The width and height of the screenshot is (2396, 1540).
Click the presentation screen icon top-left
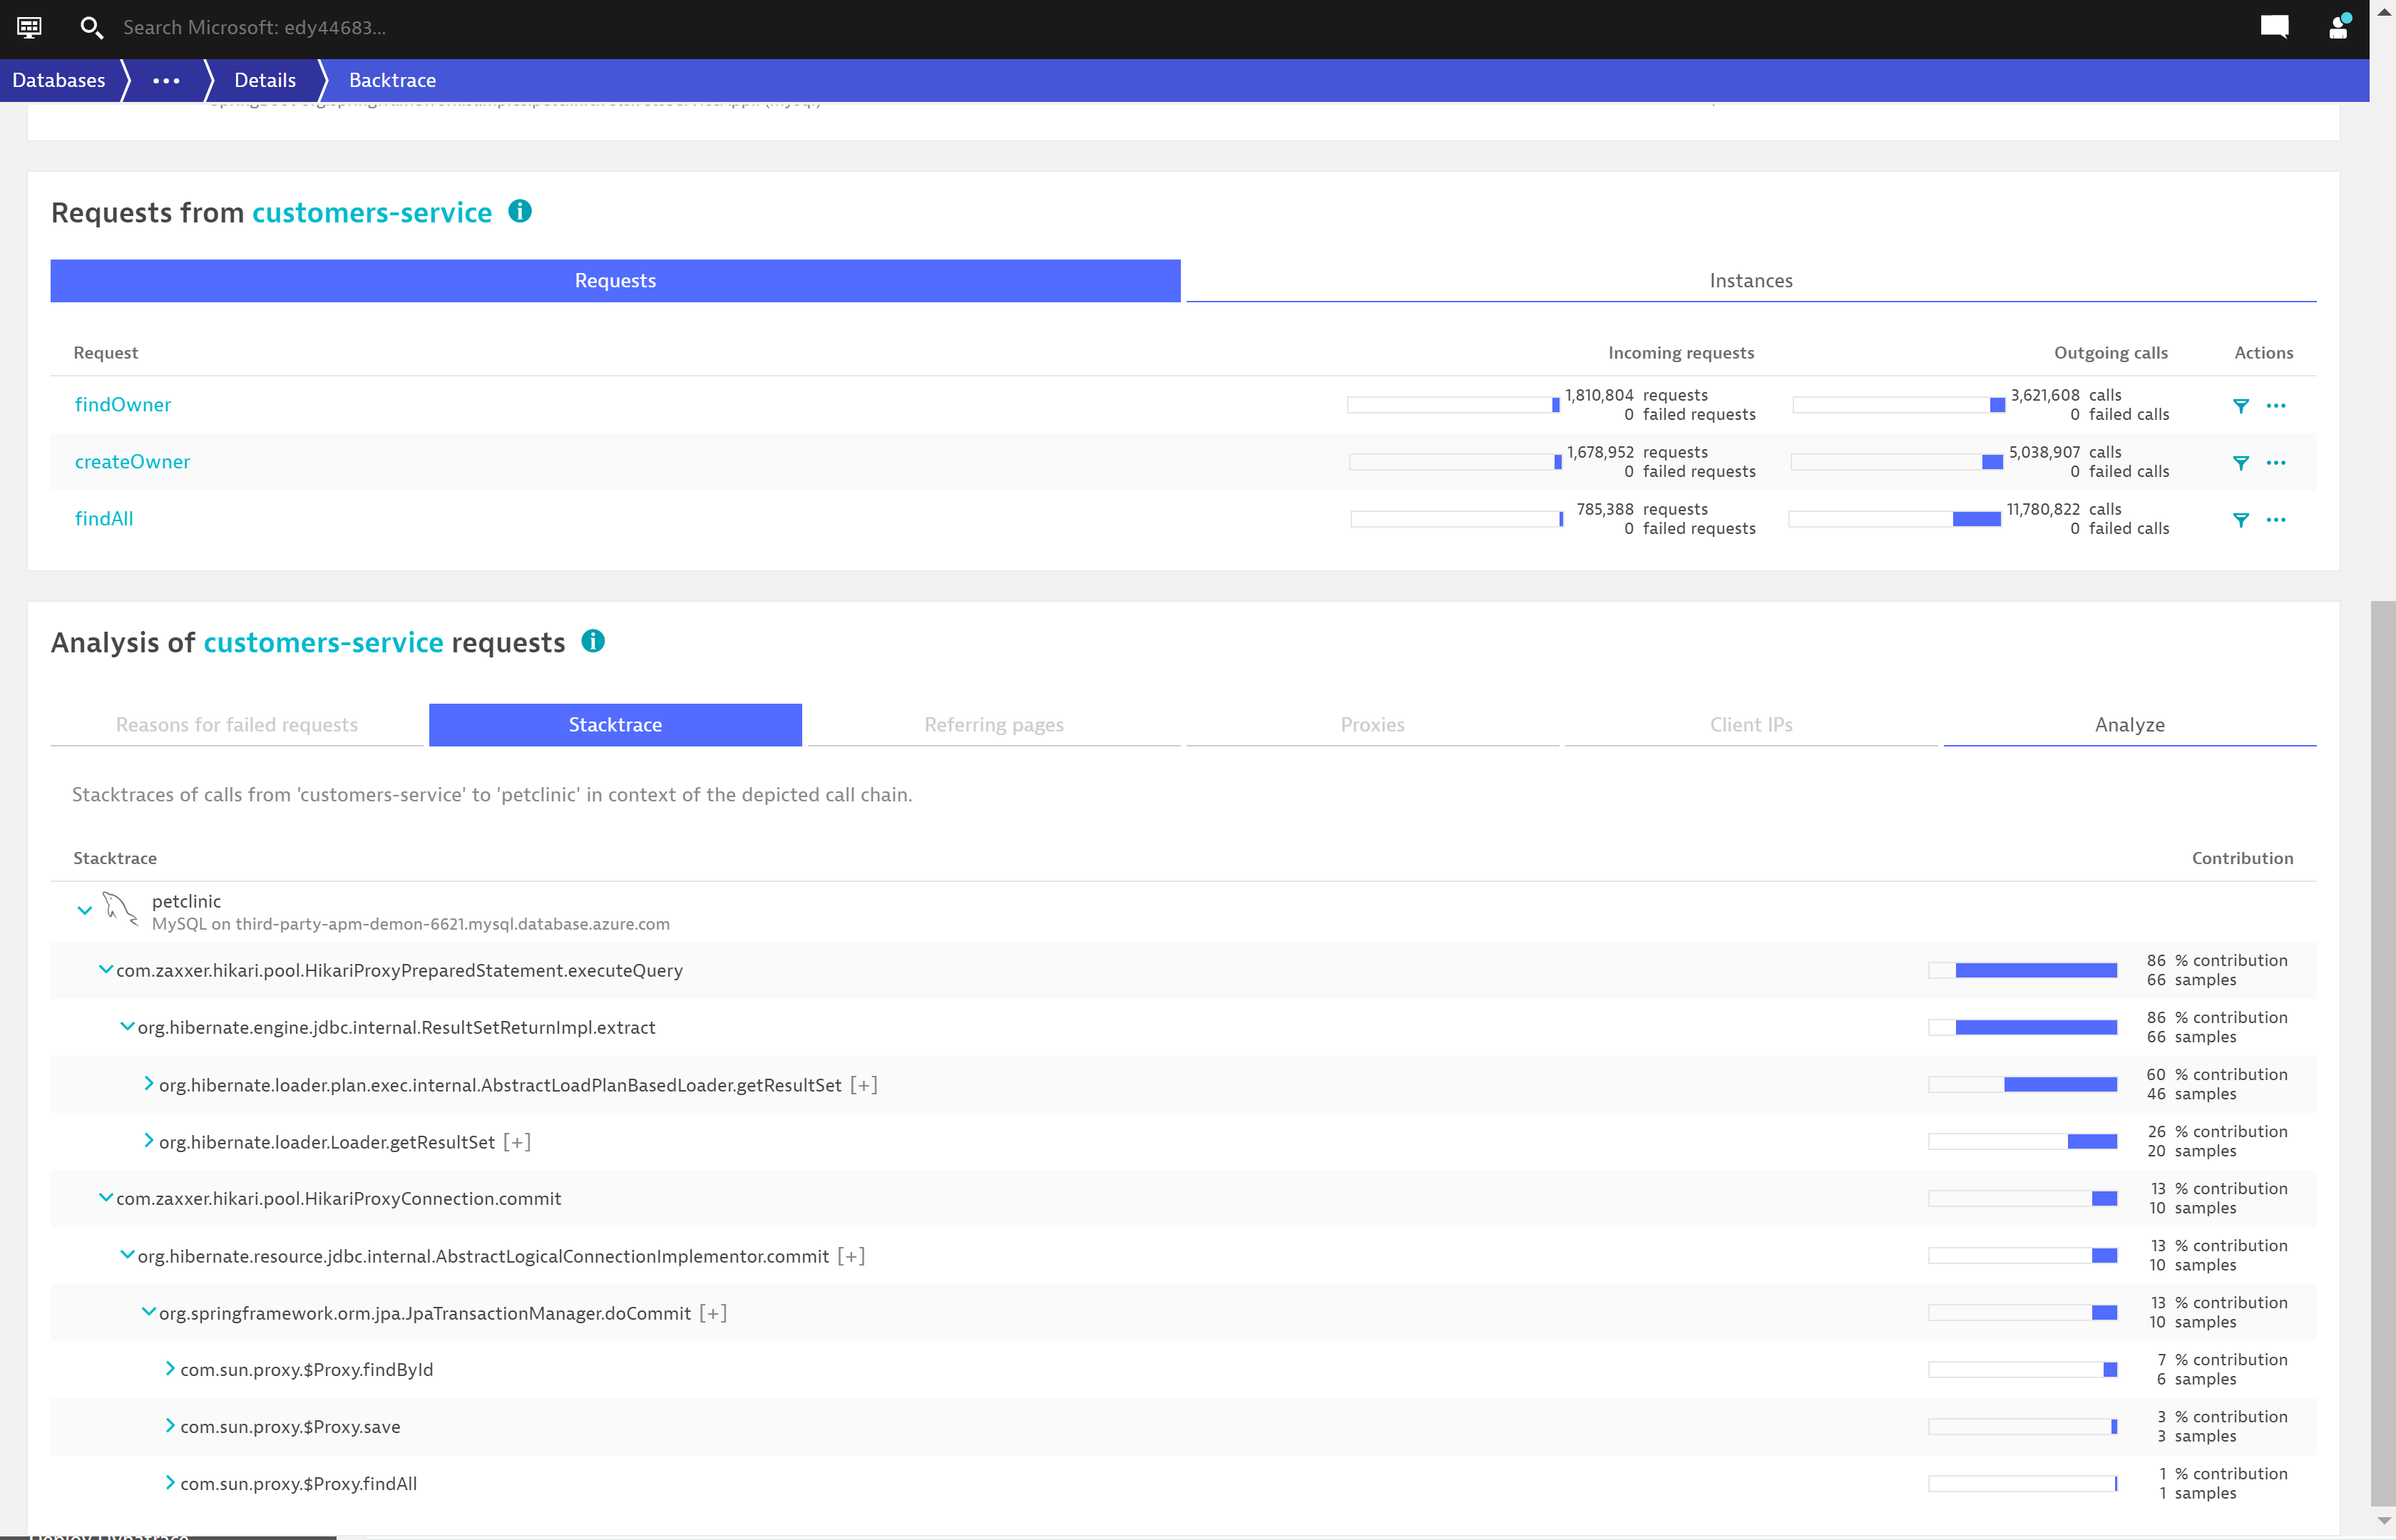[x=29, y=28]
